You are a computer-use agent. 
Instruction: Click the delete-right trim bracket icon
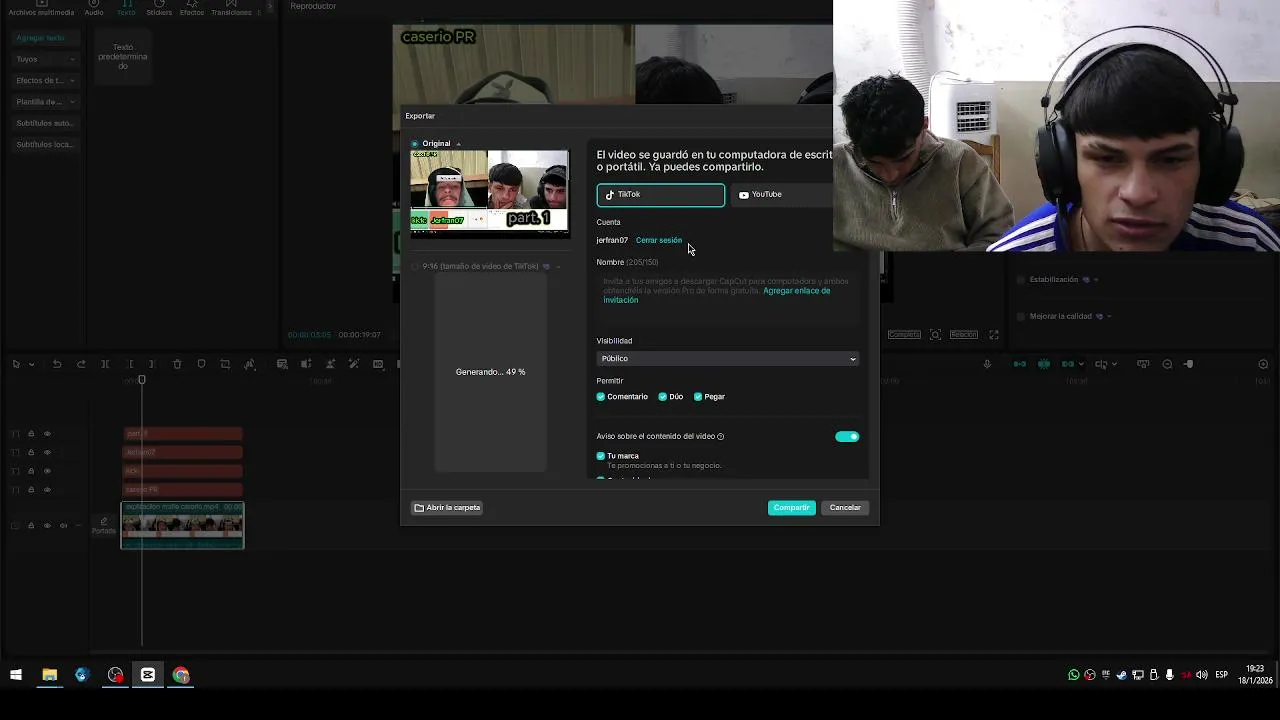152,364
